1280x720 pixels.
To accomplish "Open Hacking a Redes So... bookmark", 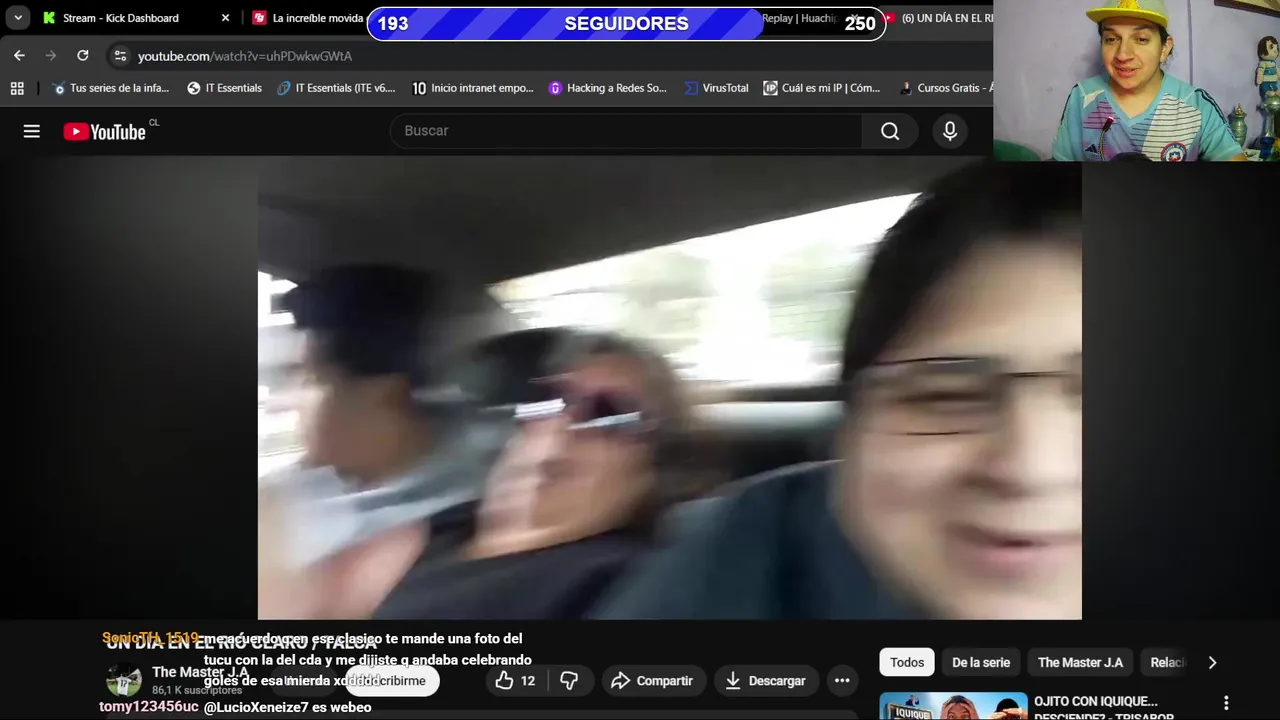I will coord(607,88).
